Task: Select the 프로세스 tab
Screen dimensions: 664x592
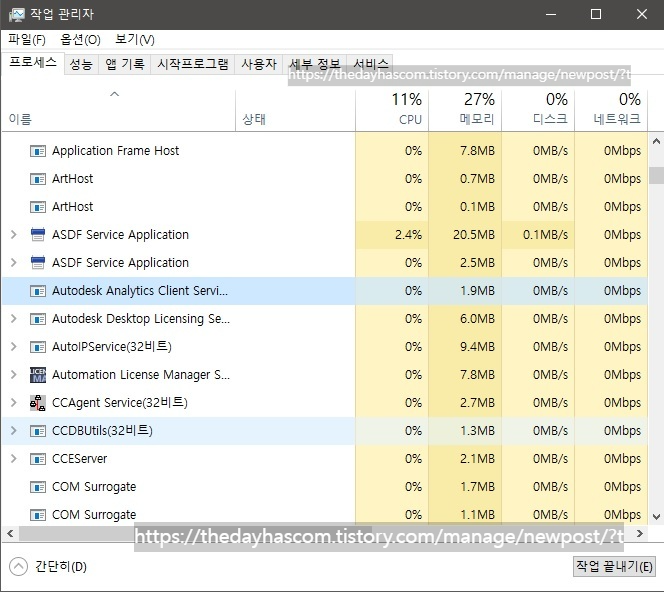Action: 33,63
